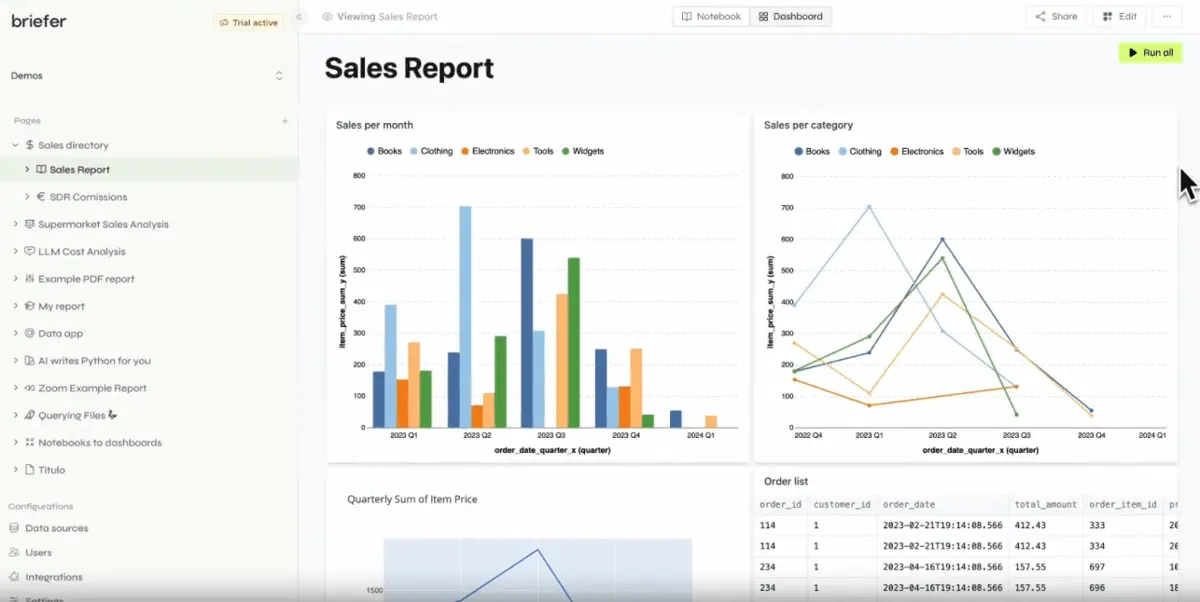Open the Zoom Example Report page
The image size is (1200, 602).
pos(92,388)
